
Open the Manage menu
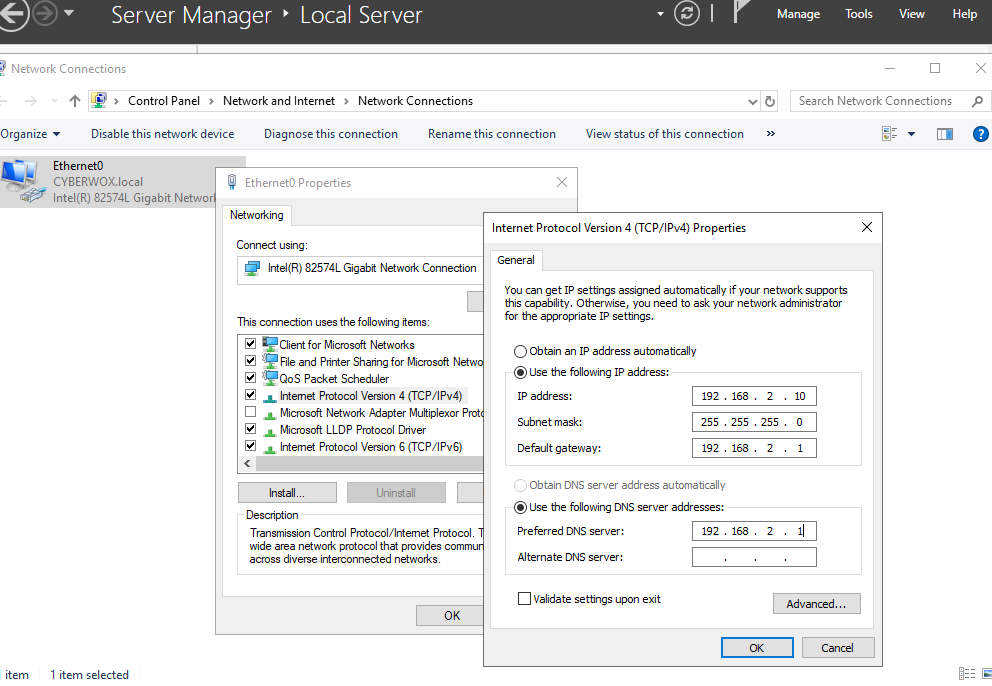pyautogui.click(x=798, y=14)
